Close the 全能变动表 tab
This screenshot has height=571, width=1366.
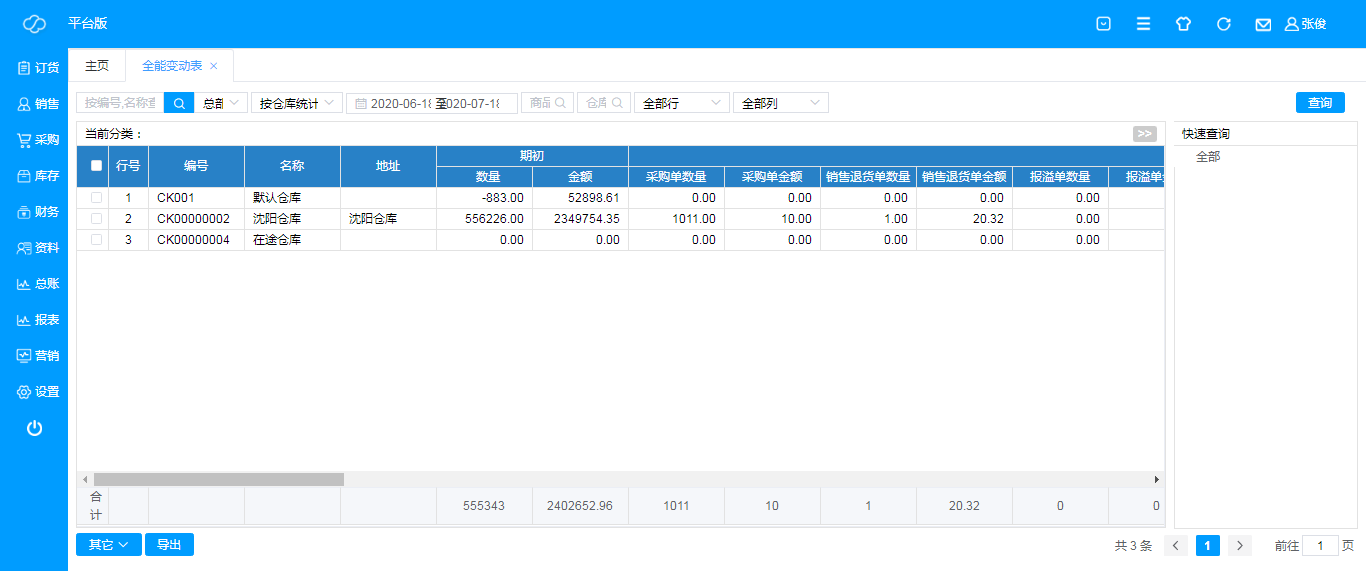pos(213,66)
